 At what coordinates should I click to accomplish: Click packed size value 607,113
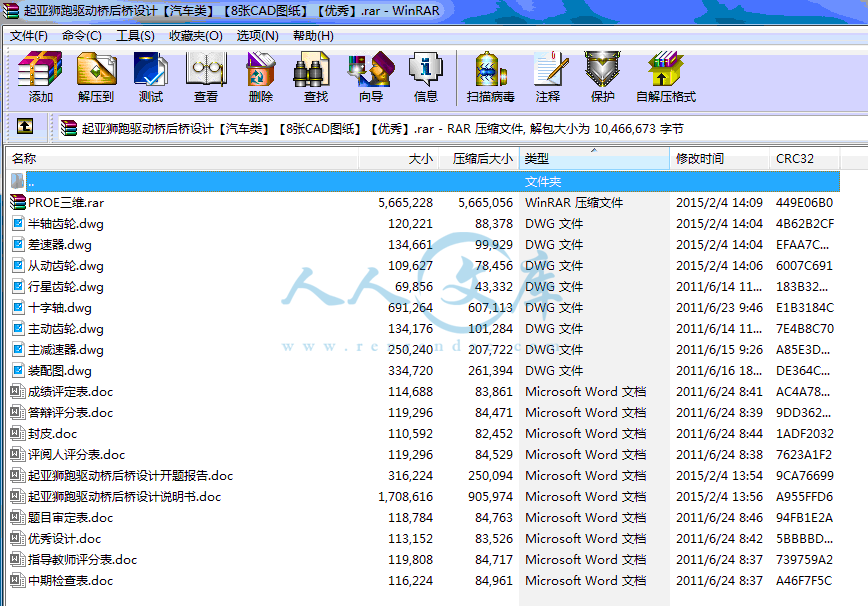click(490, 308)
